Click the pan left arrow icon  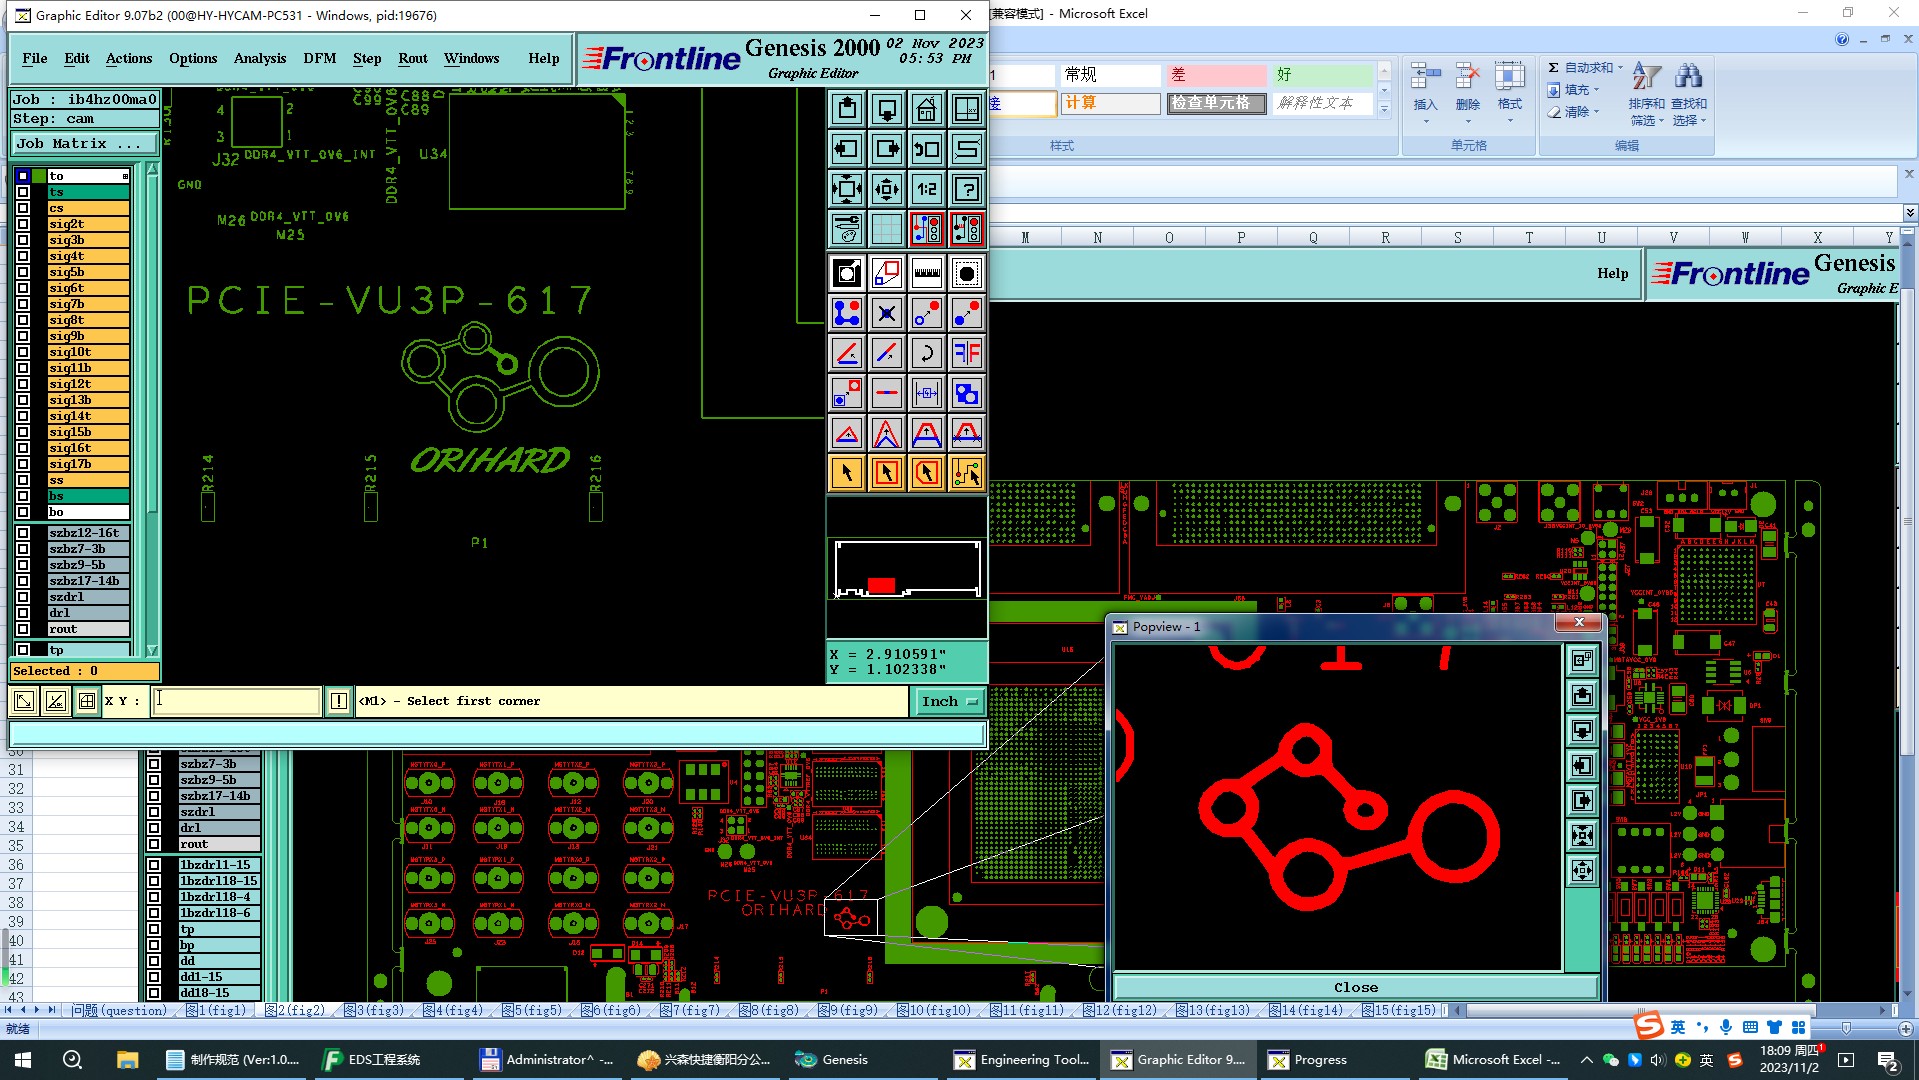pos(846,149)
